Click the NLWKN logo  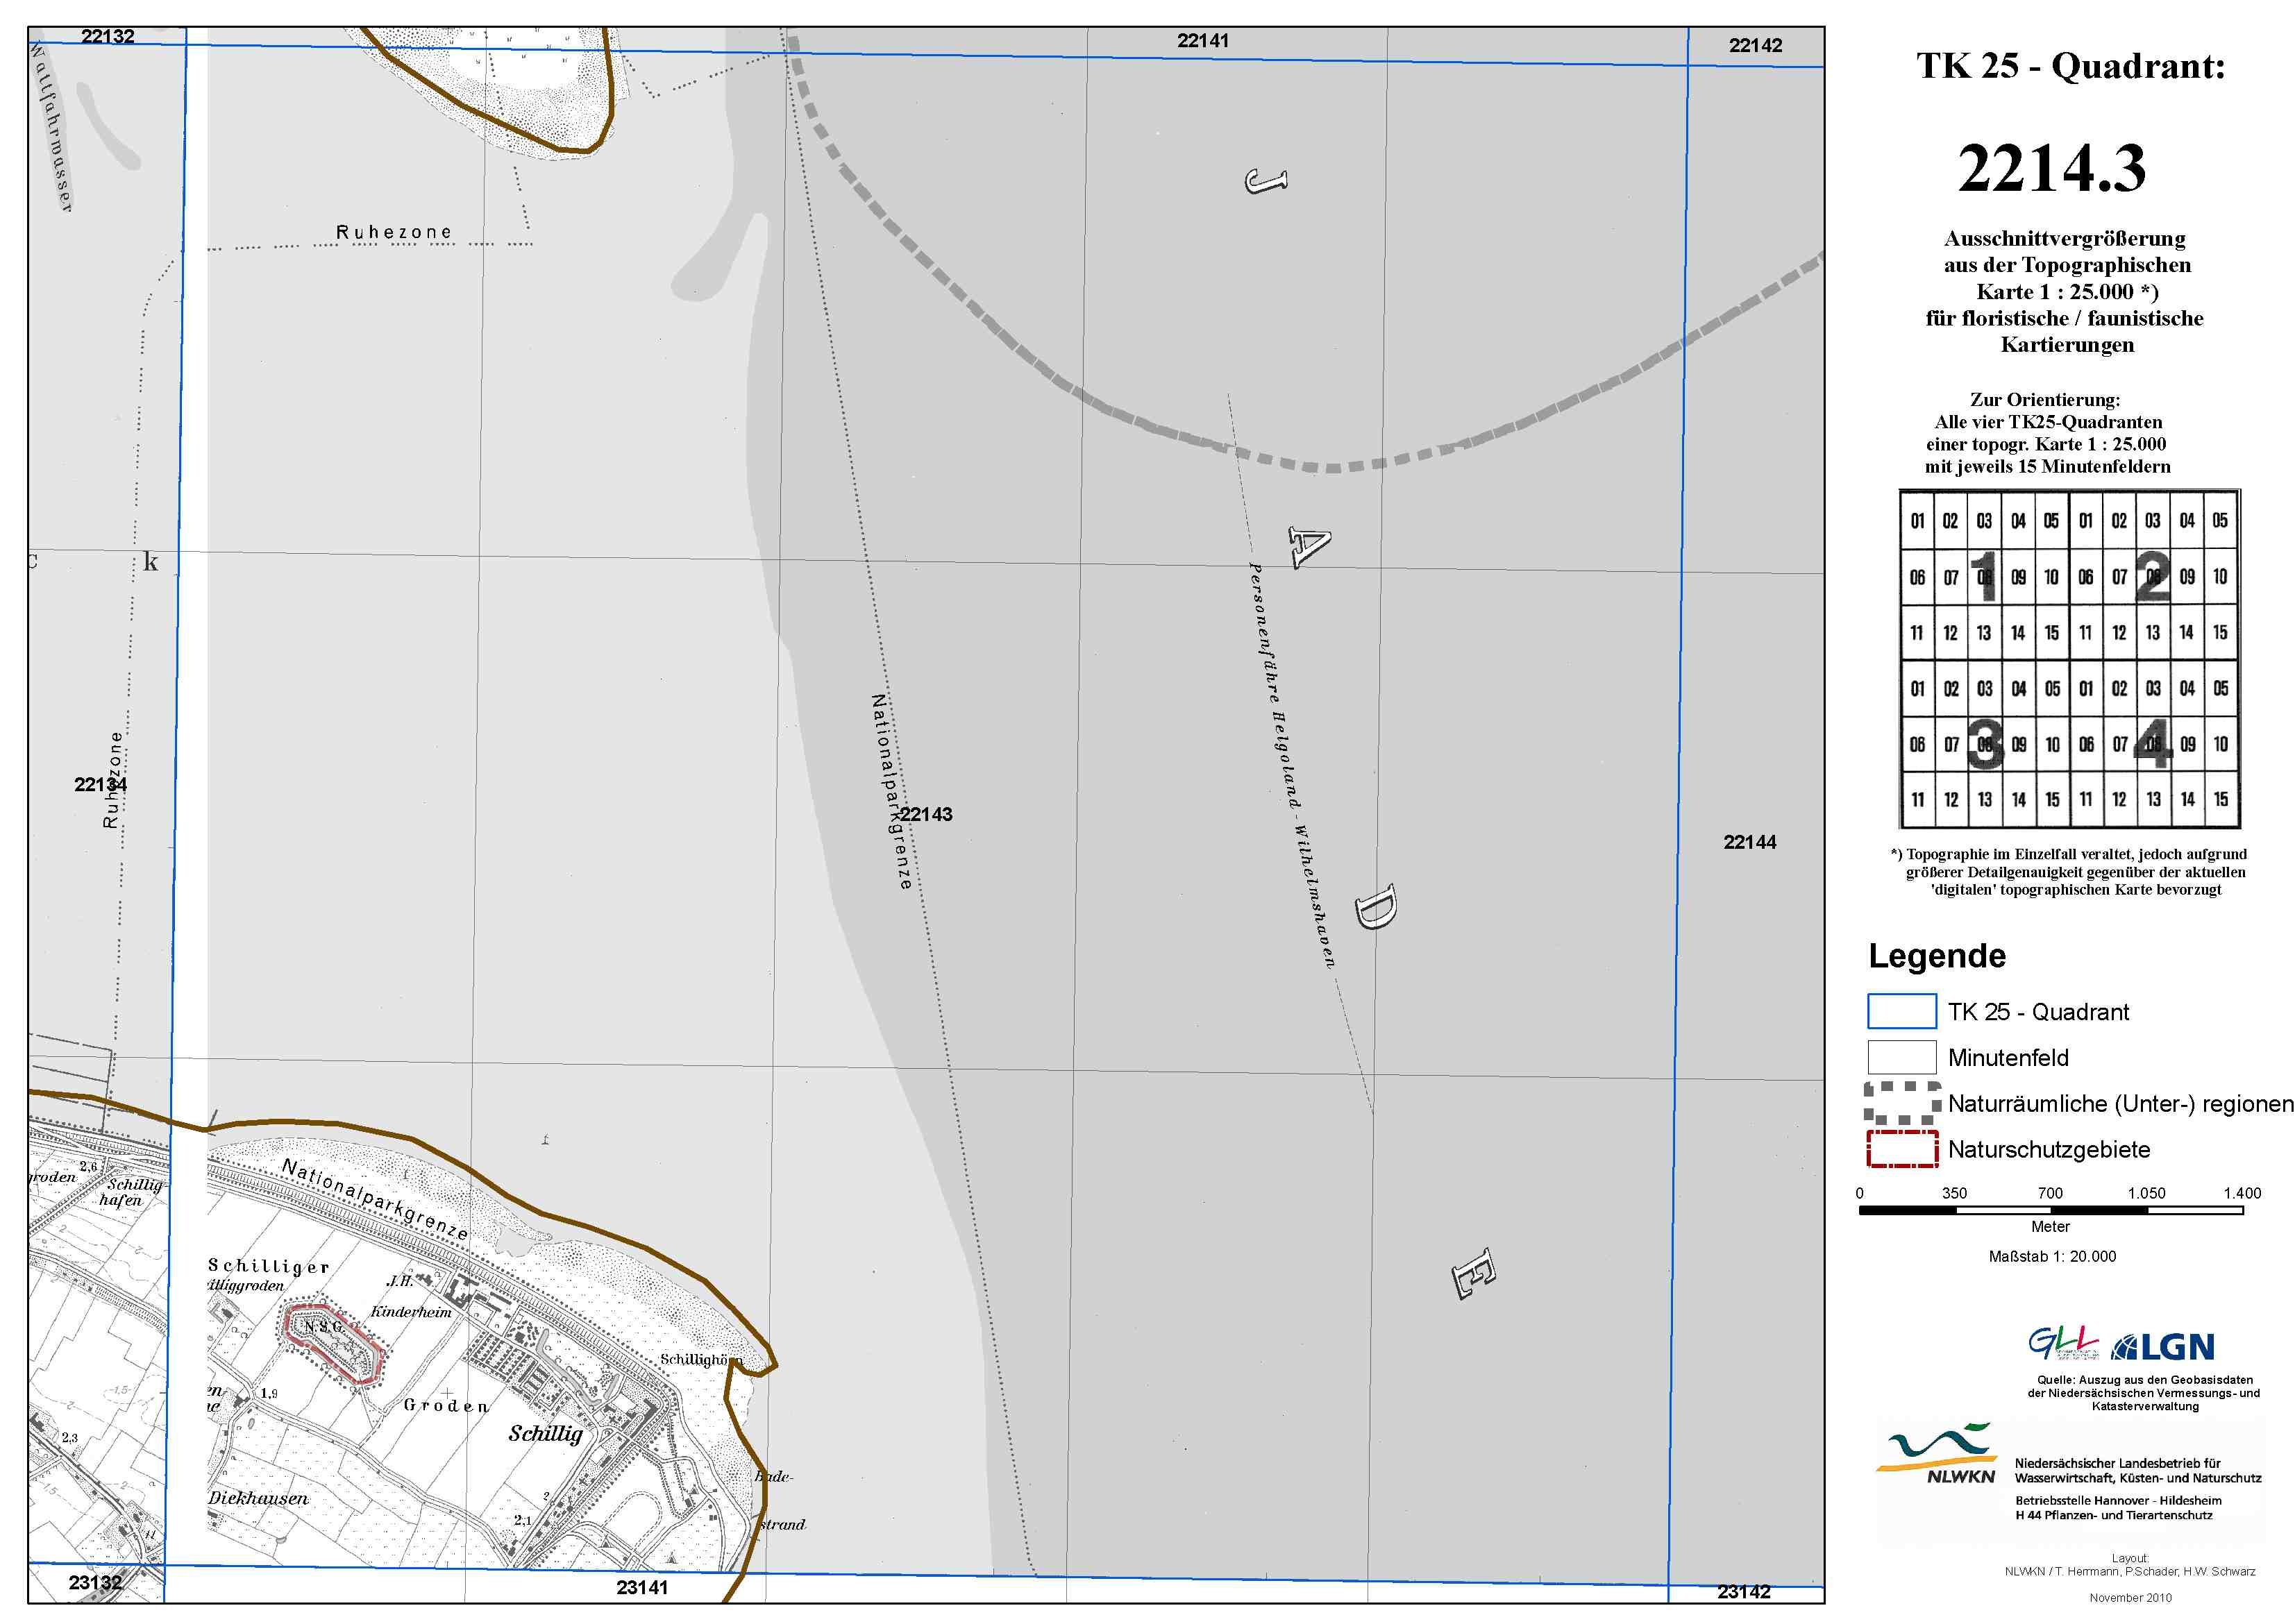point(1938,1455)
